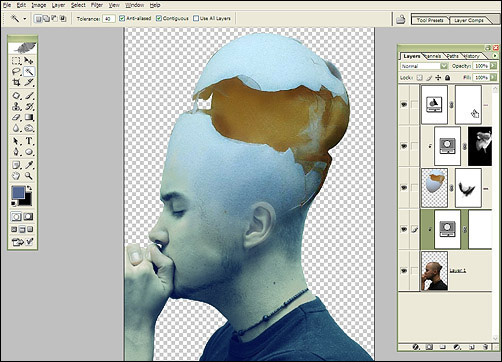This screenshot has height=362, width=502.
Task: Open the Layer menu
Action: (58, 5)
